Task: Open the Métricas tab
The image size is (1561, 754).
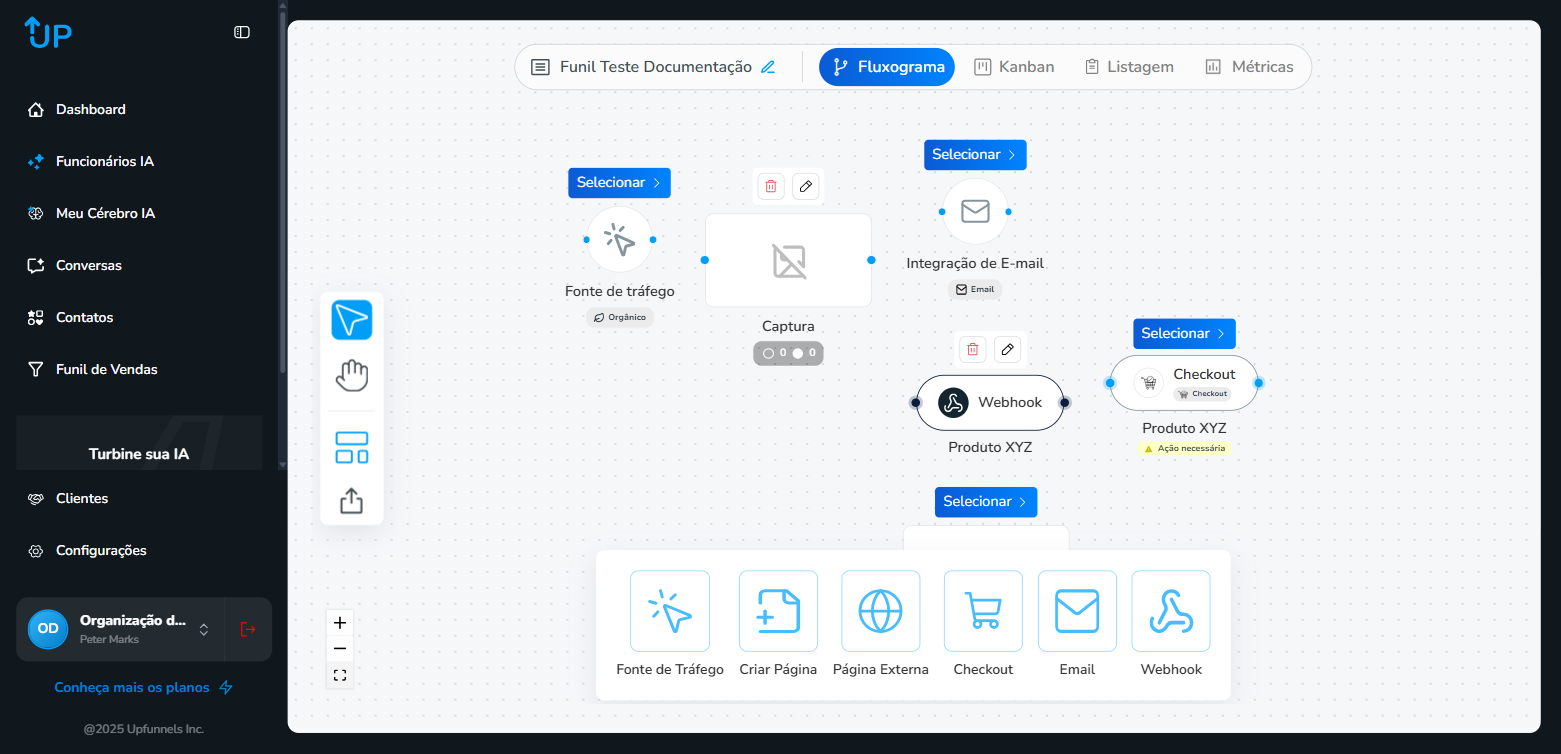Action: (x=1249, y=67)
